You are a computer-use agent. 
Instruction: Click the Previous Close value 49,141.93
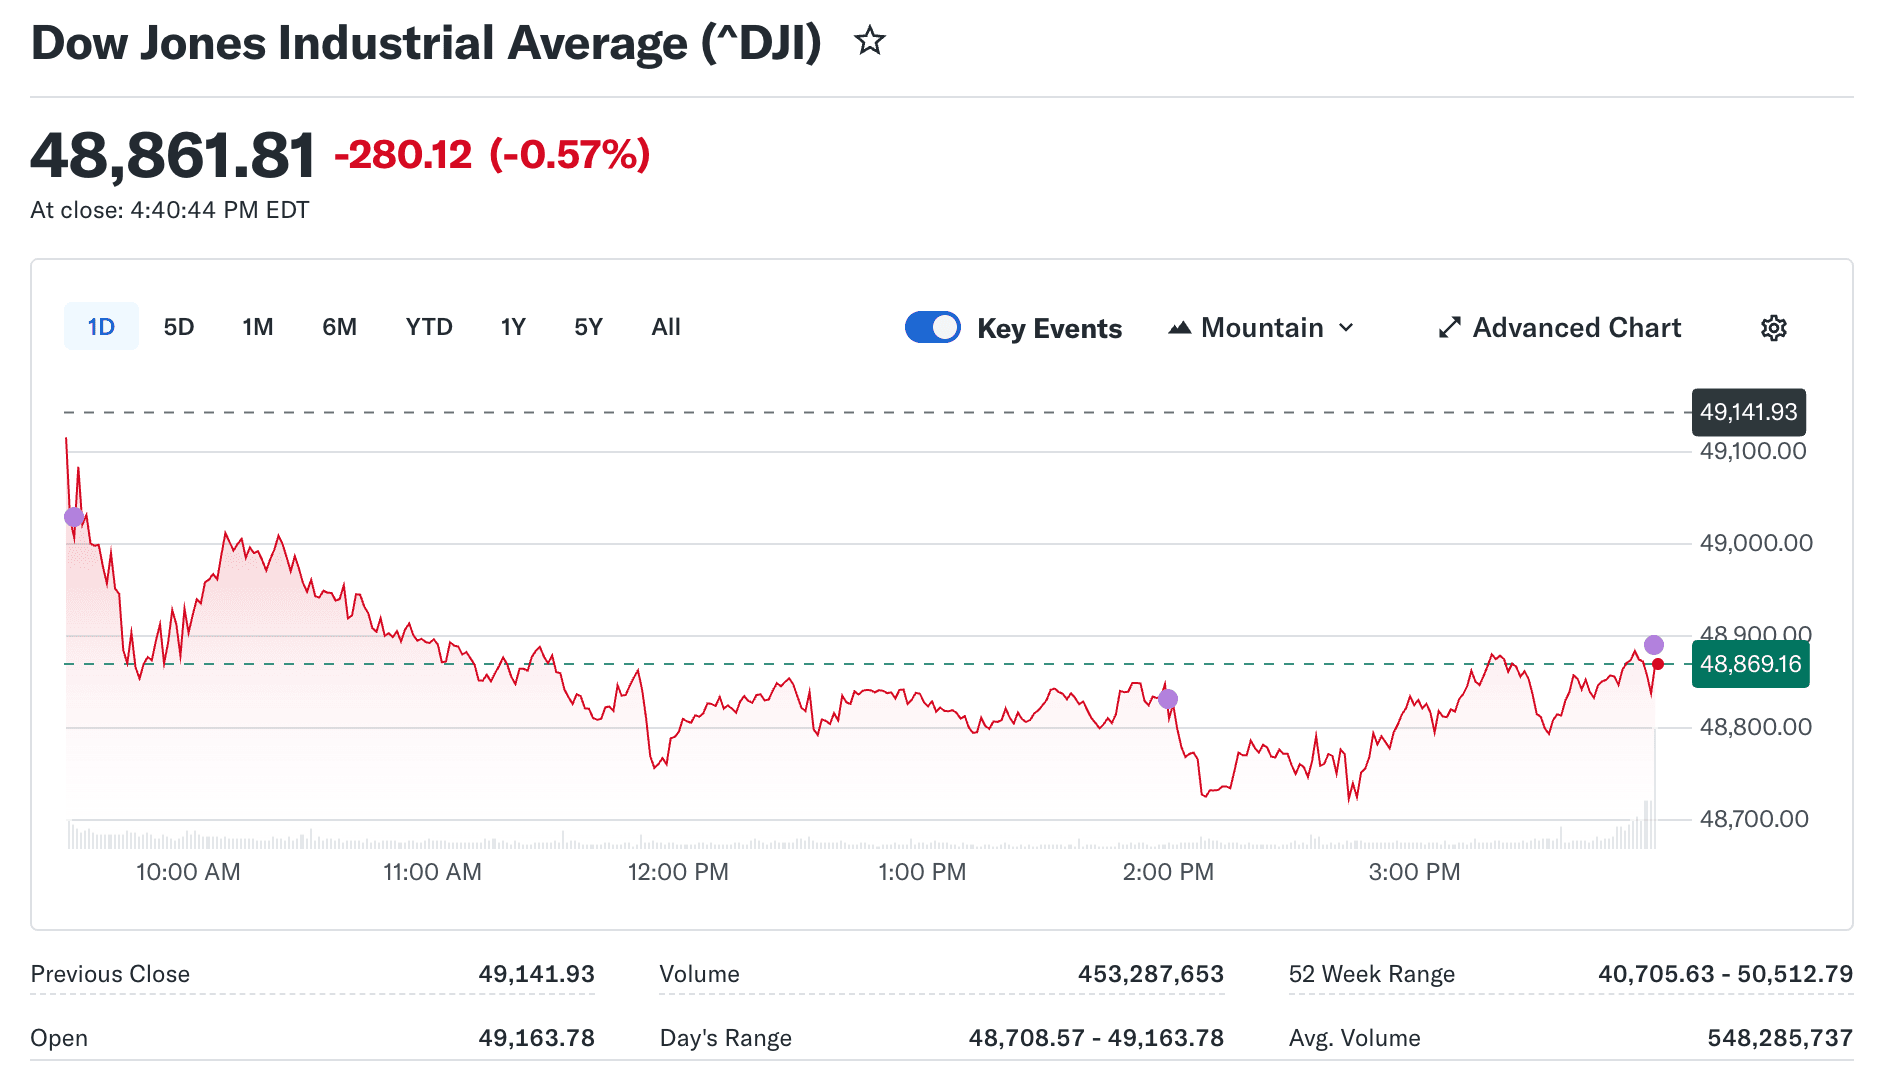(x=537, y=974)
